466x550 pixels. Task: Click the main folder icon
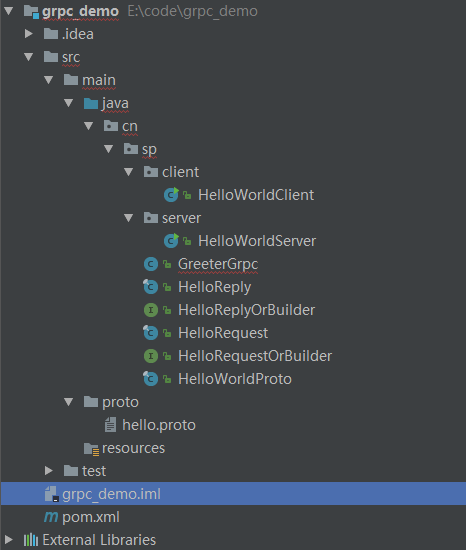(71, 80)
